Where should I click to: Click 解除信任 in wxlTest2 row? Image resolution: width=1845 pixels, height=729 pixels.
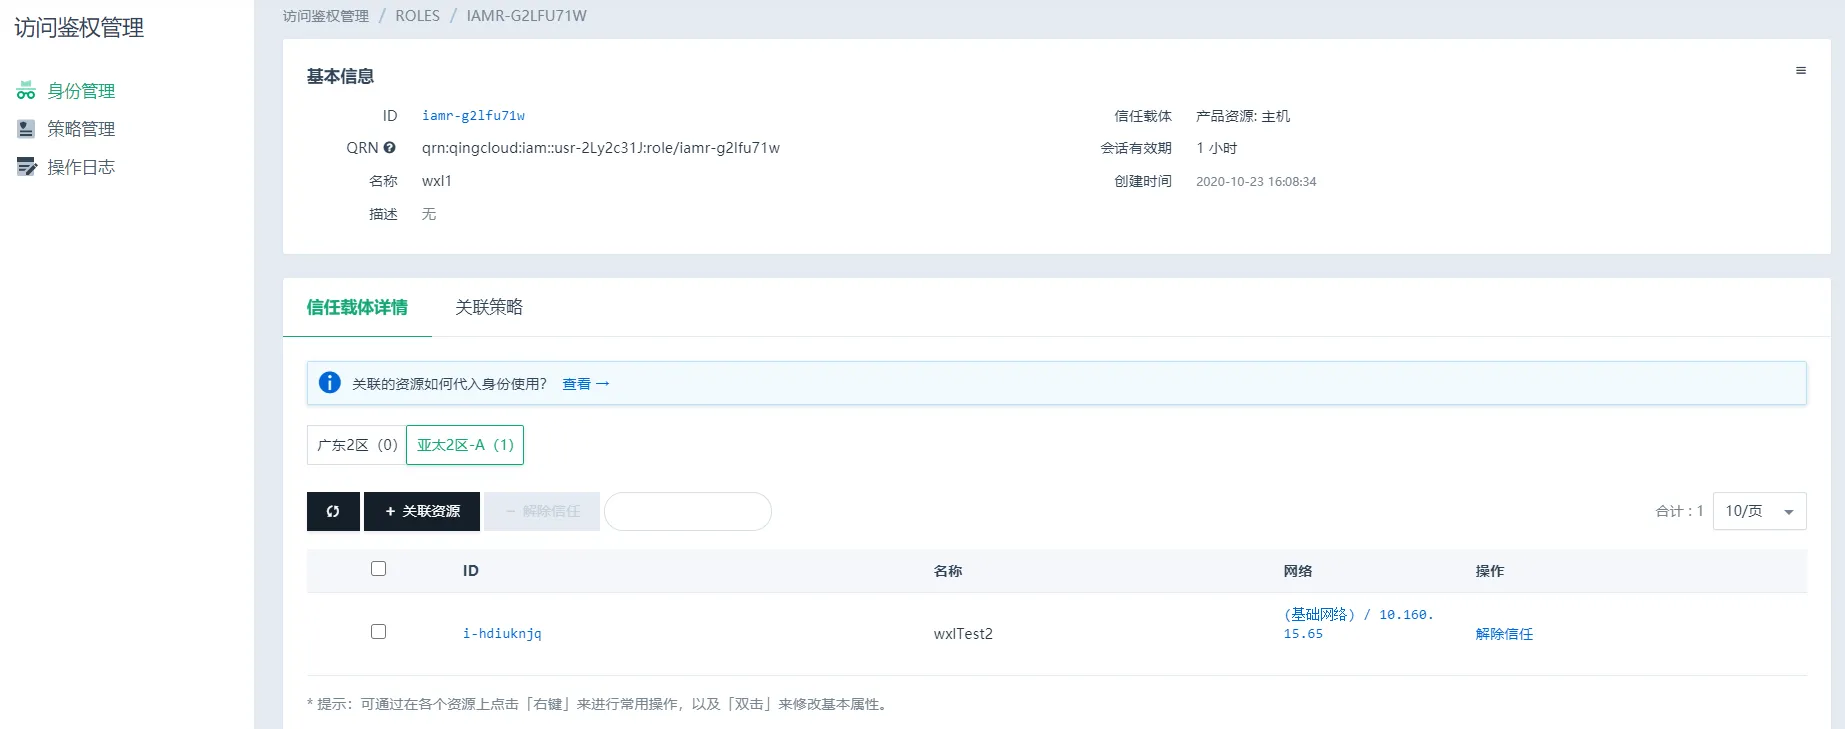[1504, 634]
